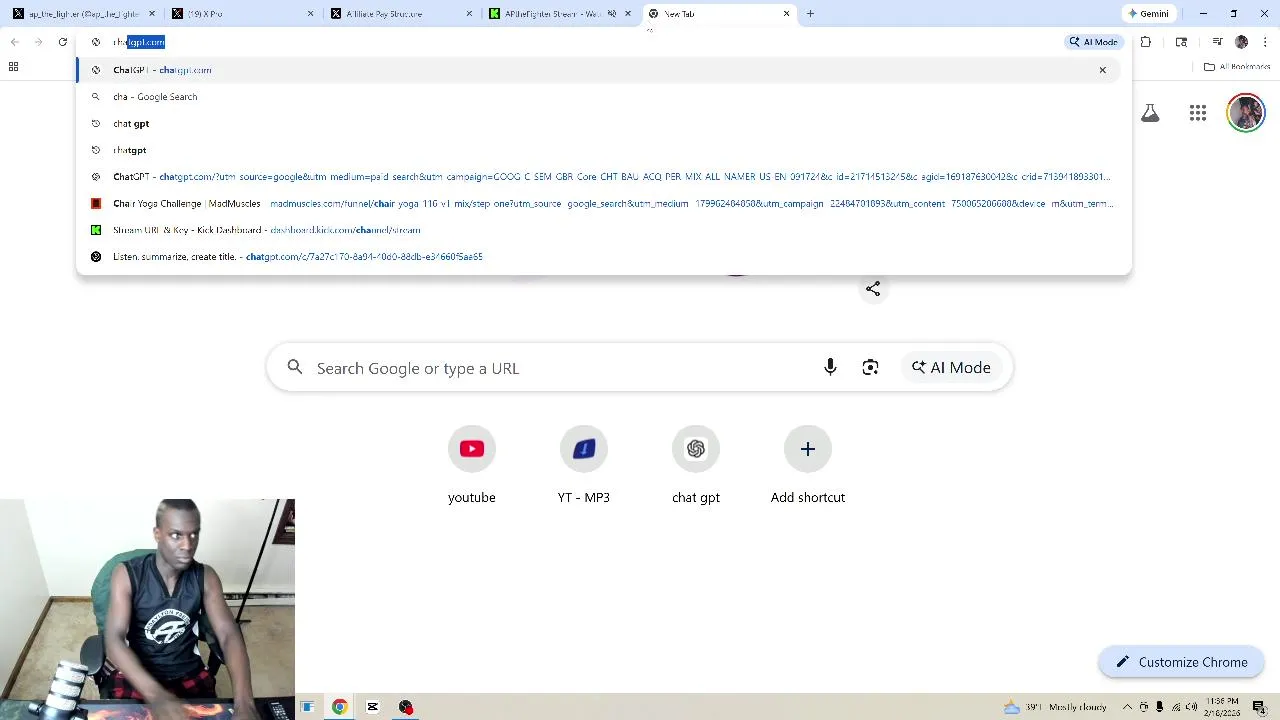The width and height of the screenshot is (1280, 720).
Task: Open the chat gpt shortcut
Action: (696, 466)
